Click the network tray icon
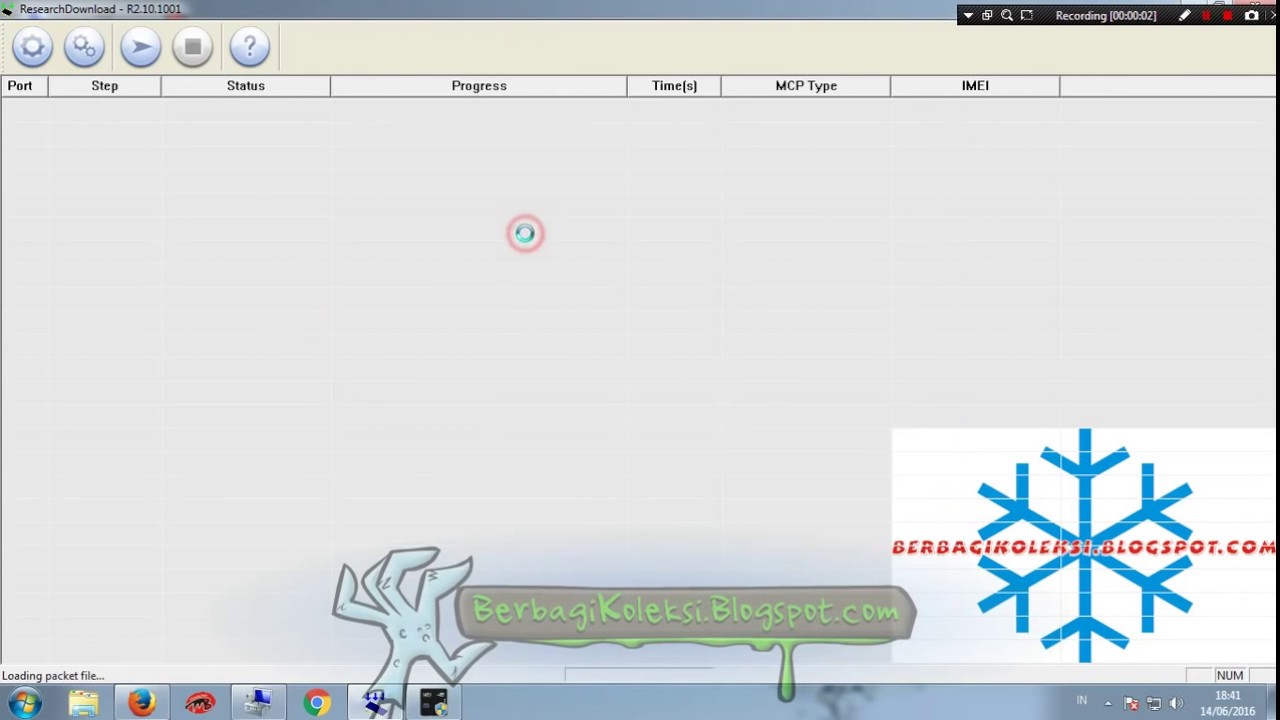The height and width of the screenshot is (720, 1280). tap(1154, 703)
